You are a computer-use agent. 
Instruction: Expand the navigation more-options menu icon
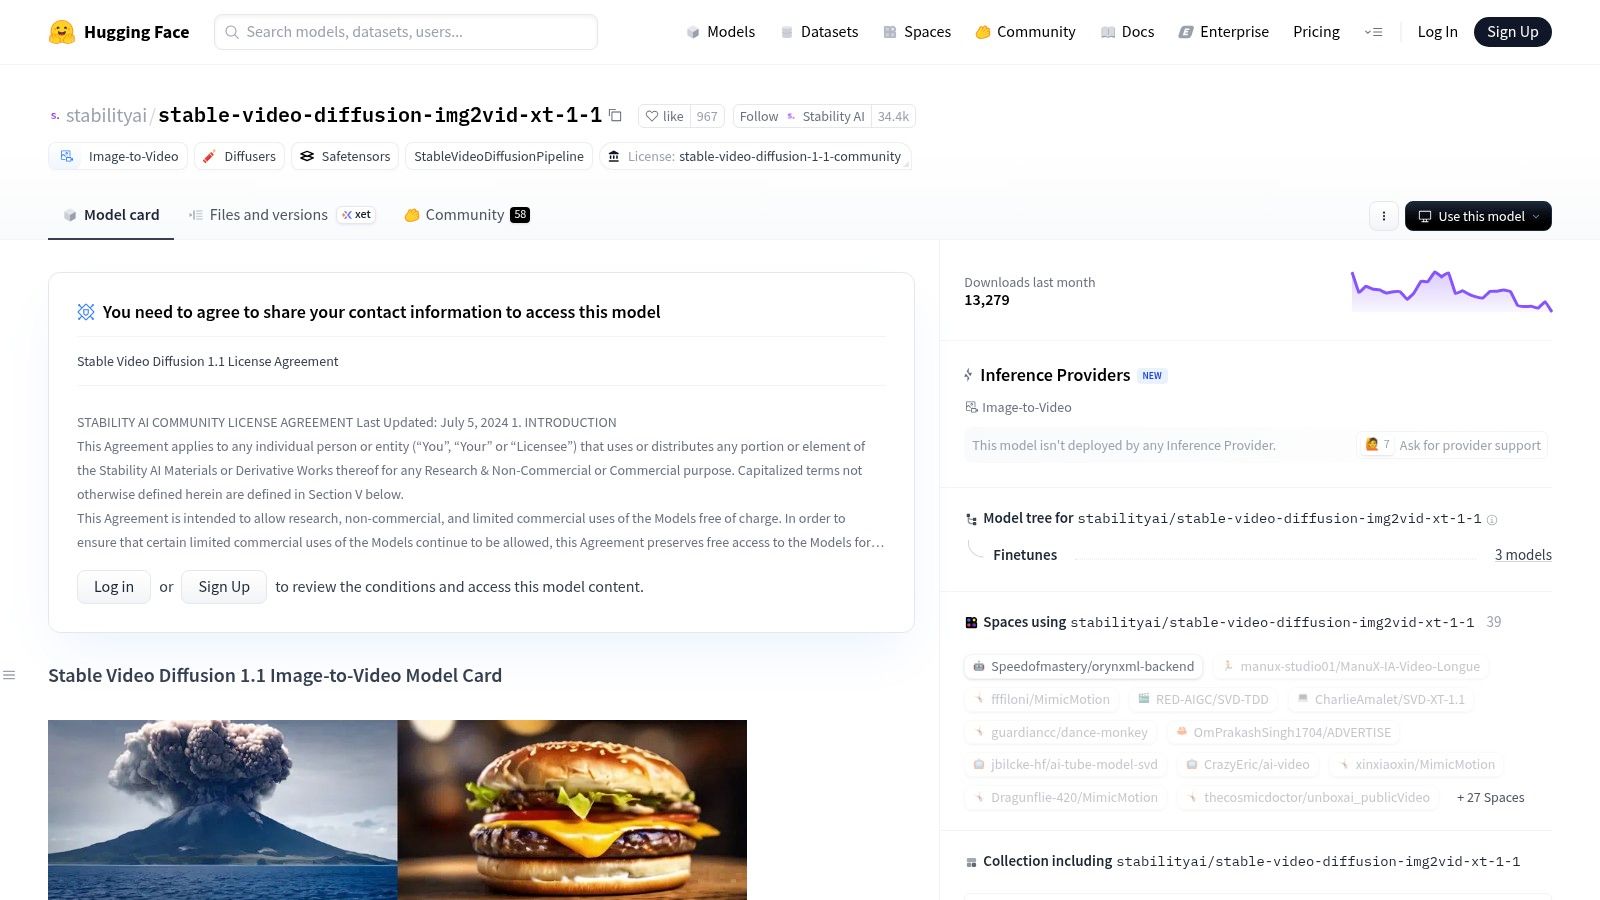point(1373,32)
